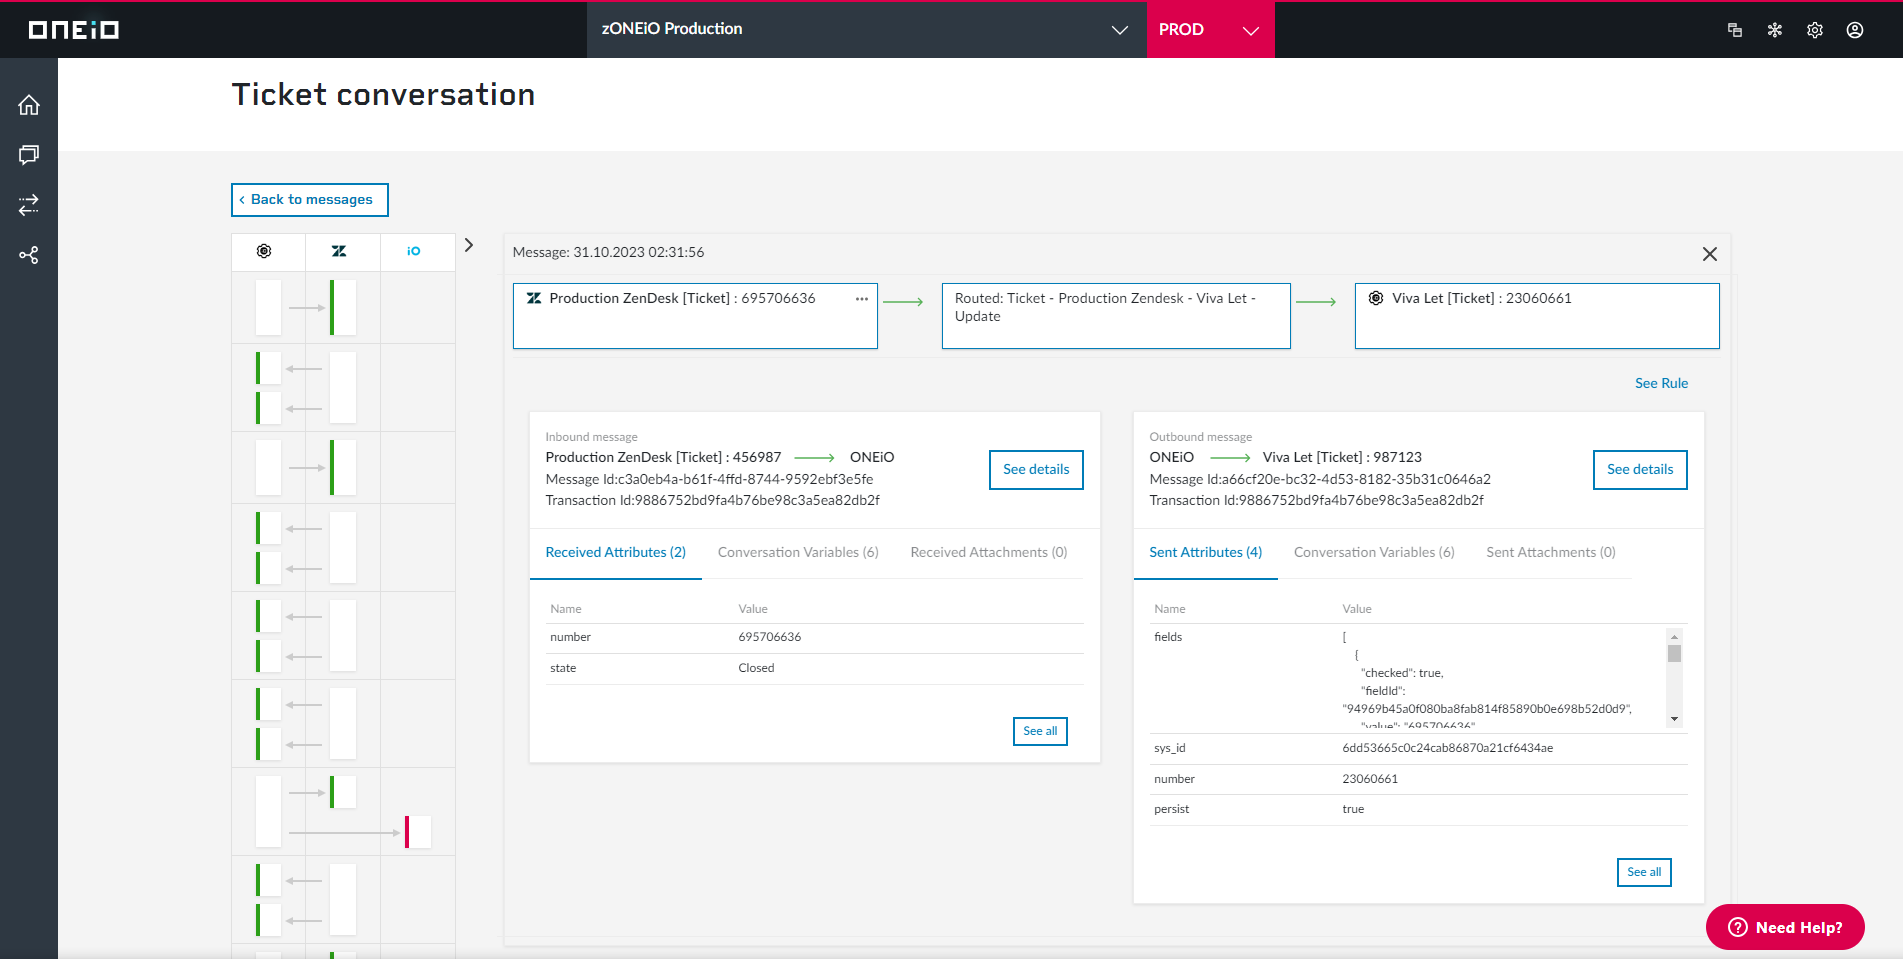The width and height of the screenshot is (1903, 959).
Task: Switch to Received Attachments (0) tab
Action: pos(989,553)
